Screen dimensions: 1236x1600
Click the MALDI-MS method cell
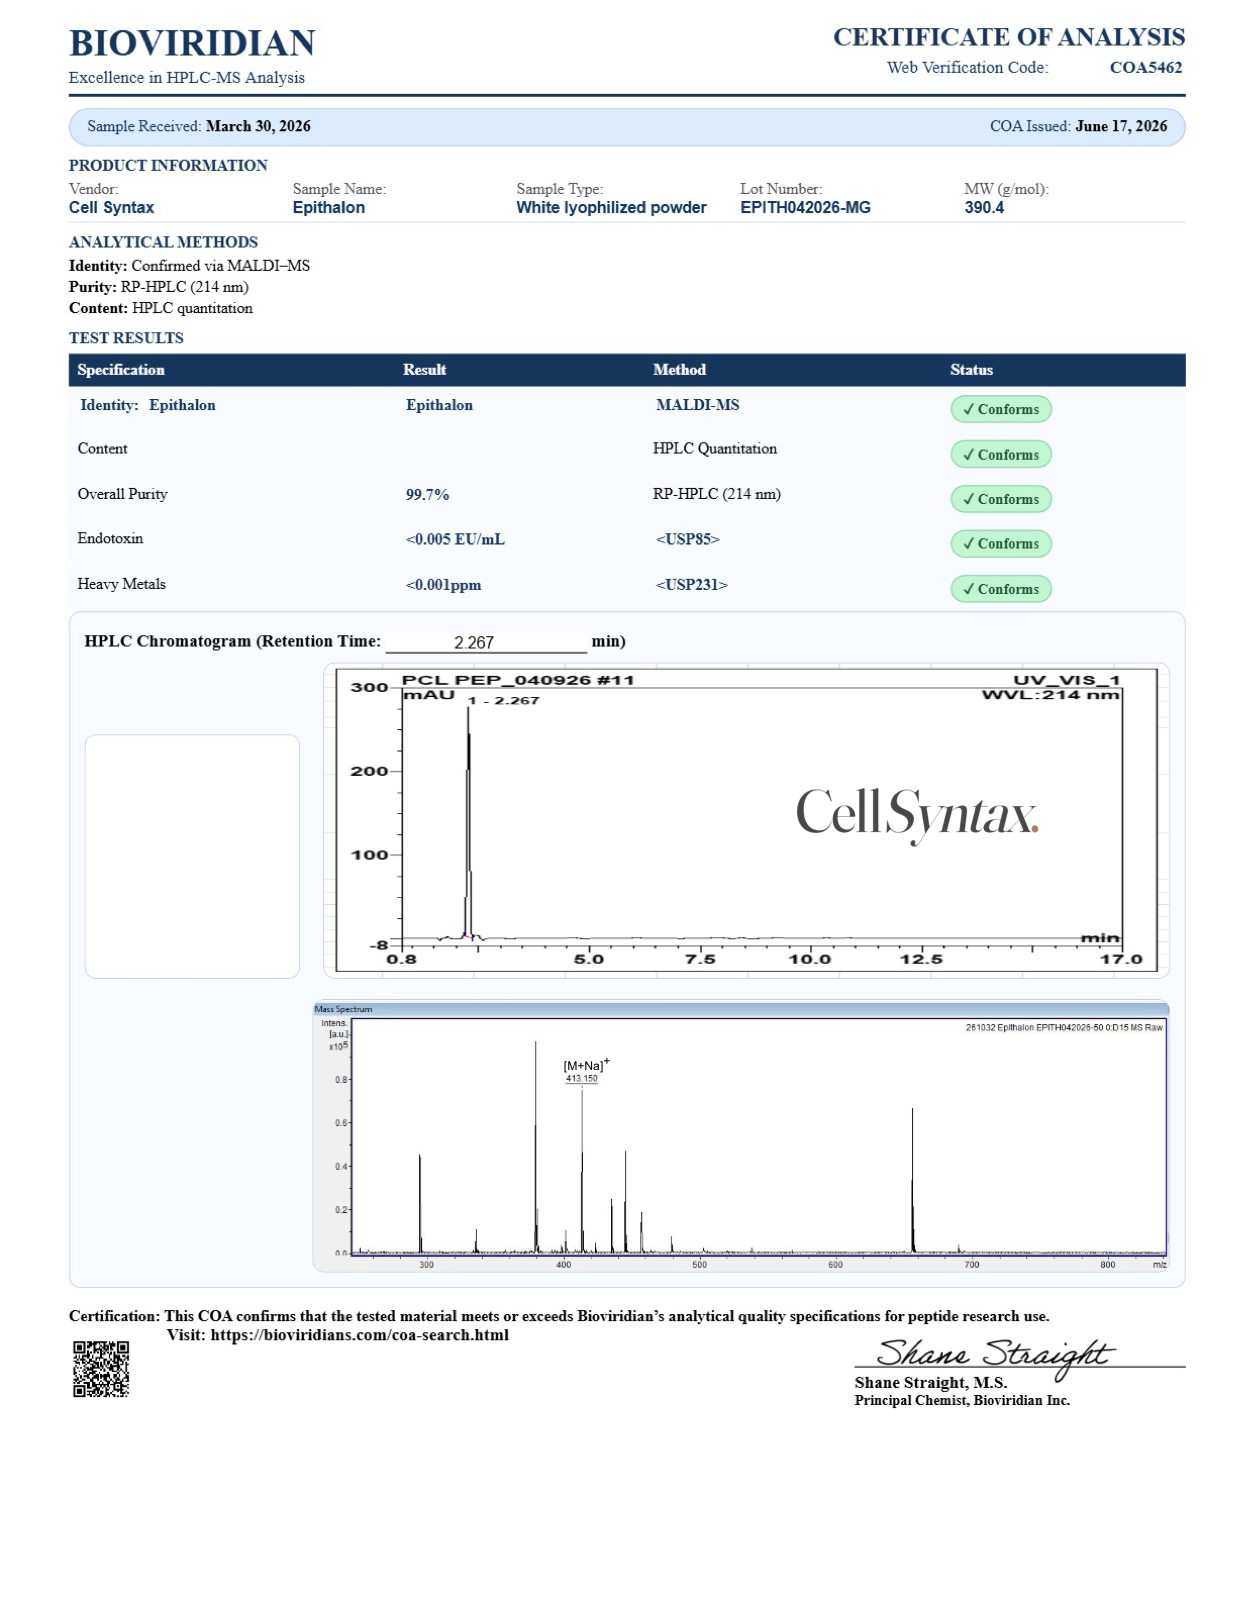pos(698,405)
